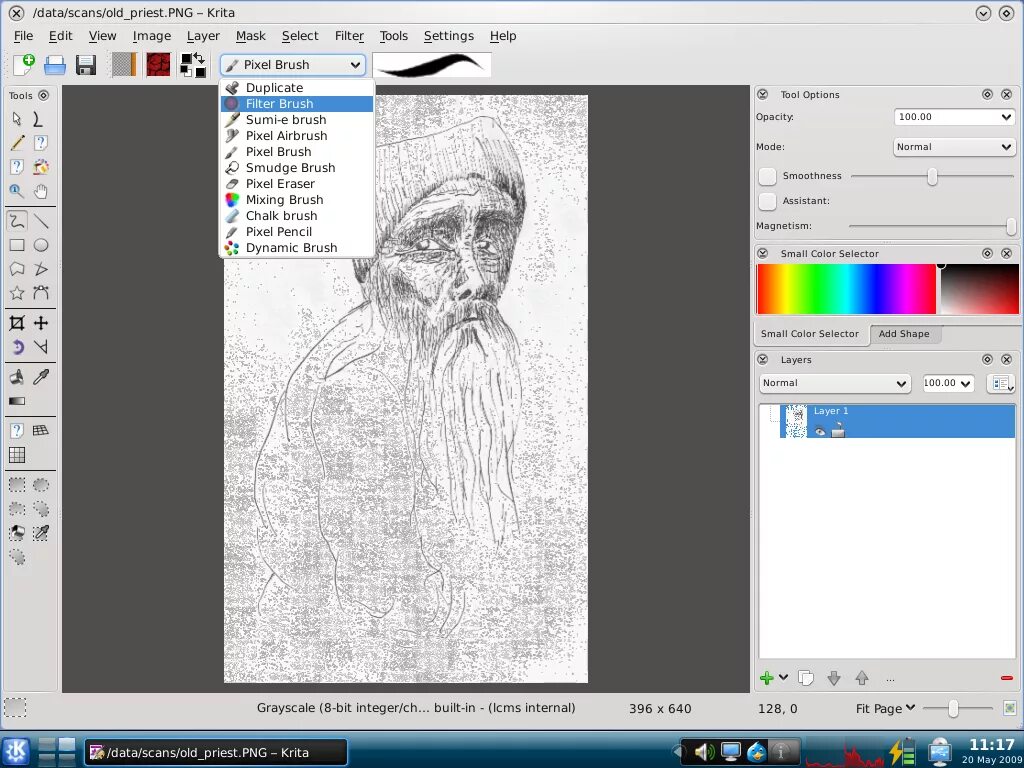Enable the Assistant checkbox in Tool Options
Image resolution: width=1024 pixels, height=768 pixels.
click(766, 201)
